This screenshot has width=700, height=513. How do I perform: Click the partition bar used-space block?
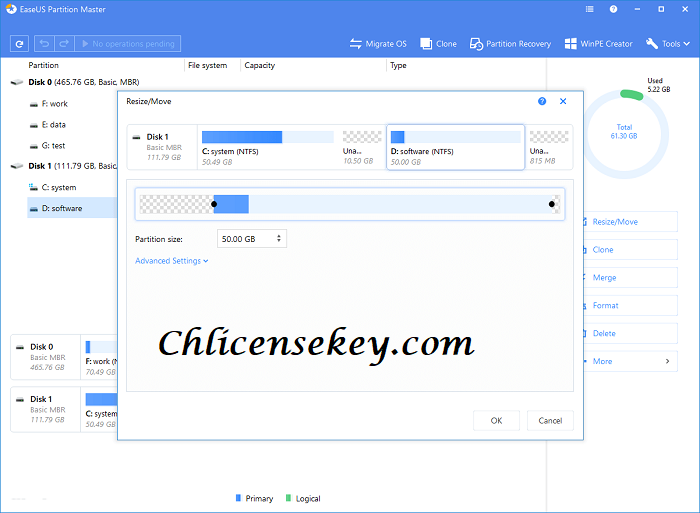(x=231, y=204)
